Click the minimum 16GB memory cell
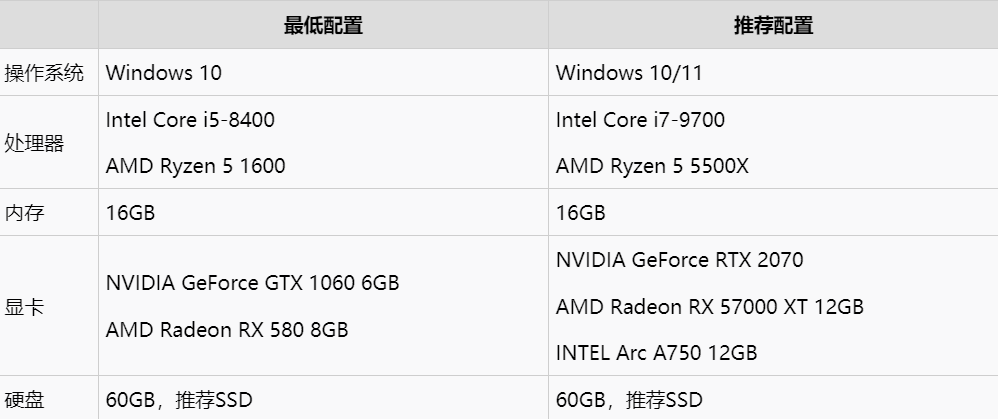Image resolution: width=998 pixels, height=419 pixels. [x=323, y=213]
